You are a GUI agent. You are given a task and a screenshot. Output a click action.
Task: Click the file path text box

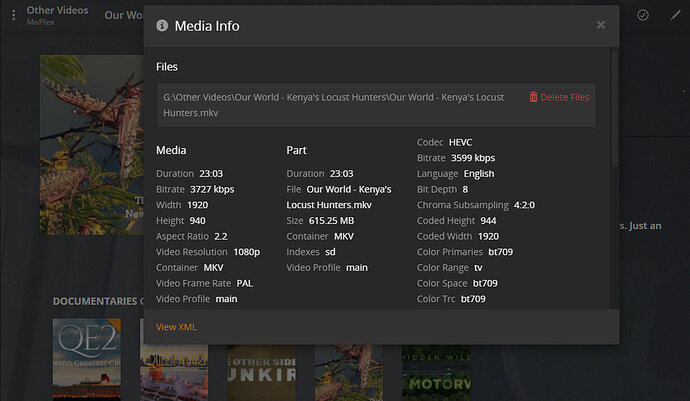(x=376, y=105)
